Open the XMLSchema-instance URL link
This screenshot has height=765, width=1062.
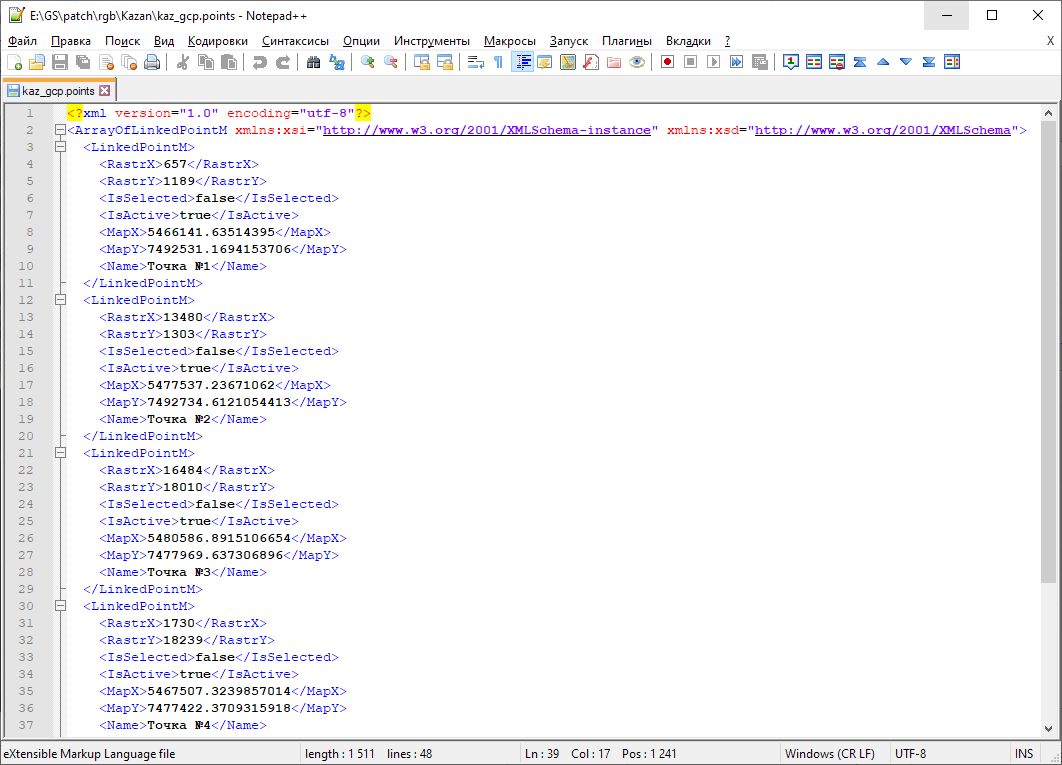(x=486, y=130)
